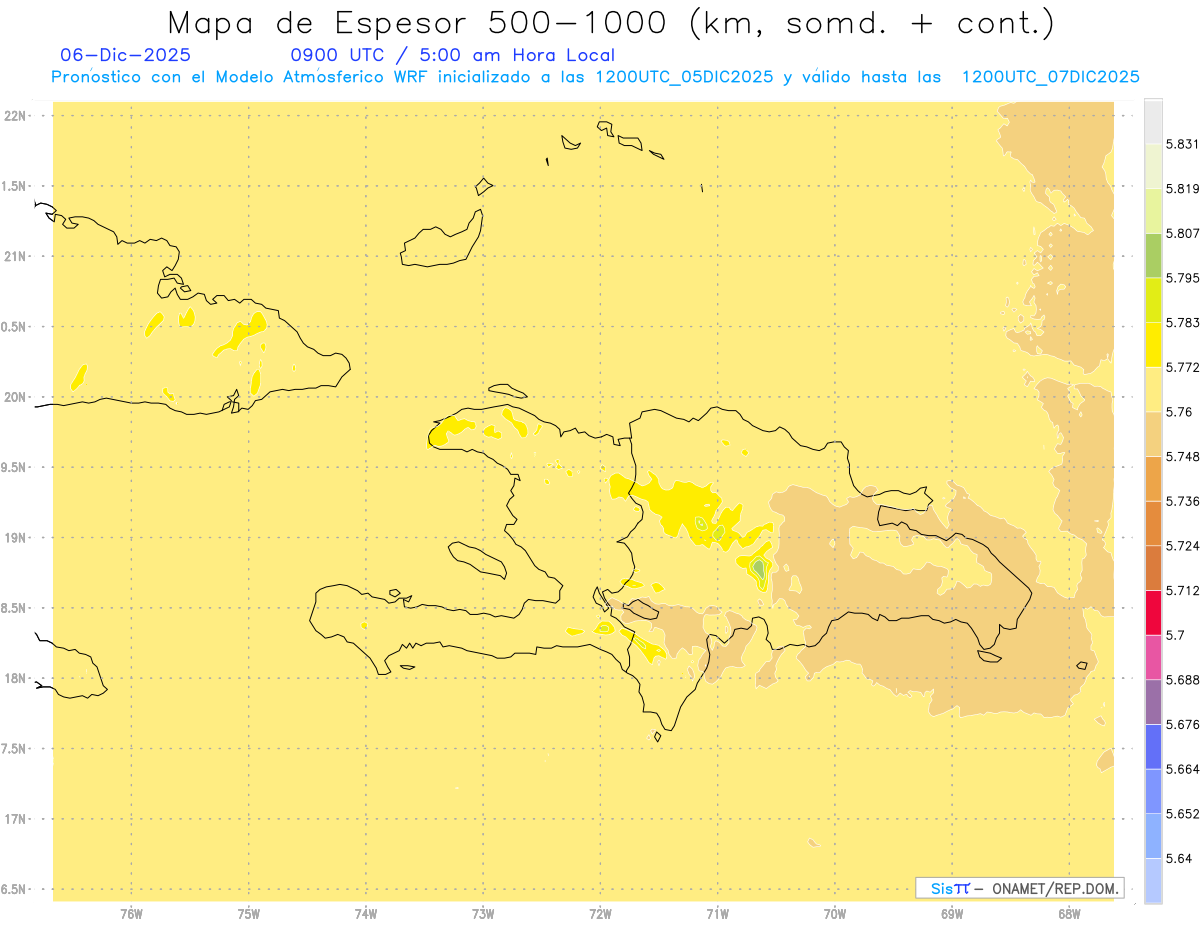Click the colorbar value 5.772
The height and width of the screenshot is (927, 1200).
(x=1183, y=368)
